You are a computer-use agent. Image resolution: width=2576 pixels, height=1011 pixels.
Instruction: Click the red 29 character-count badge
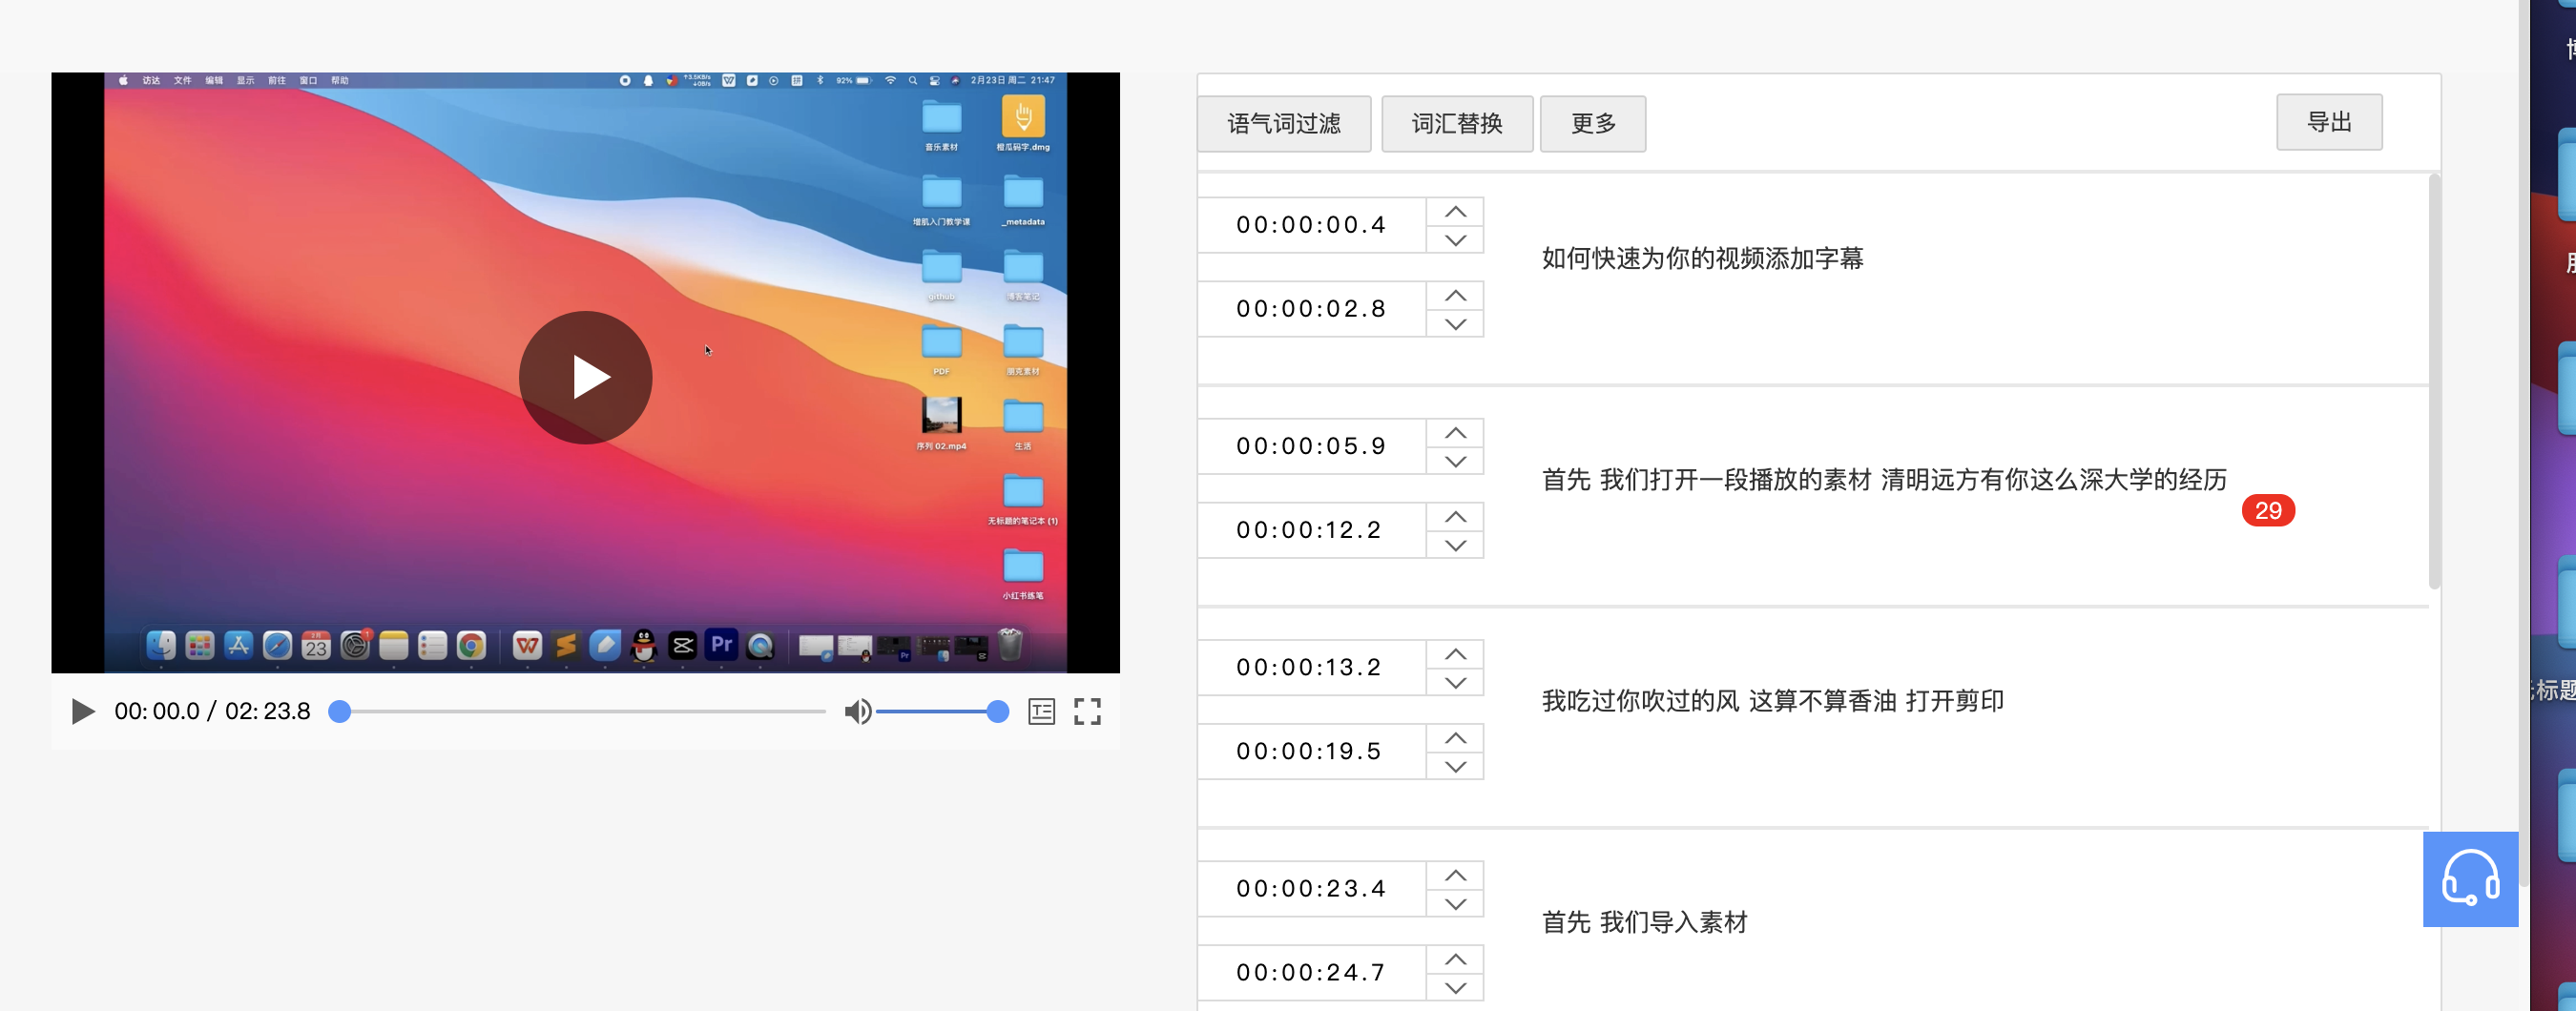point(2267,511)
